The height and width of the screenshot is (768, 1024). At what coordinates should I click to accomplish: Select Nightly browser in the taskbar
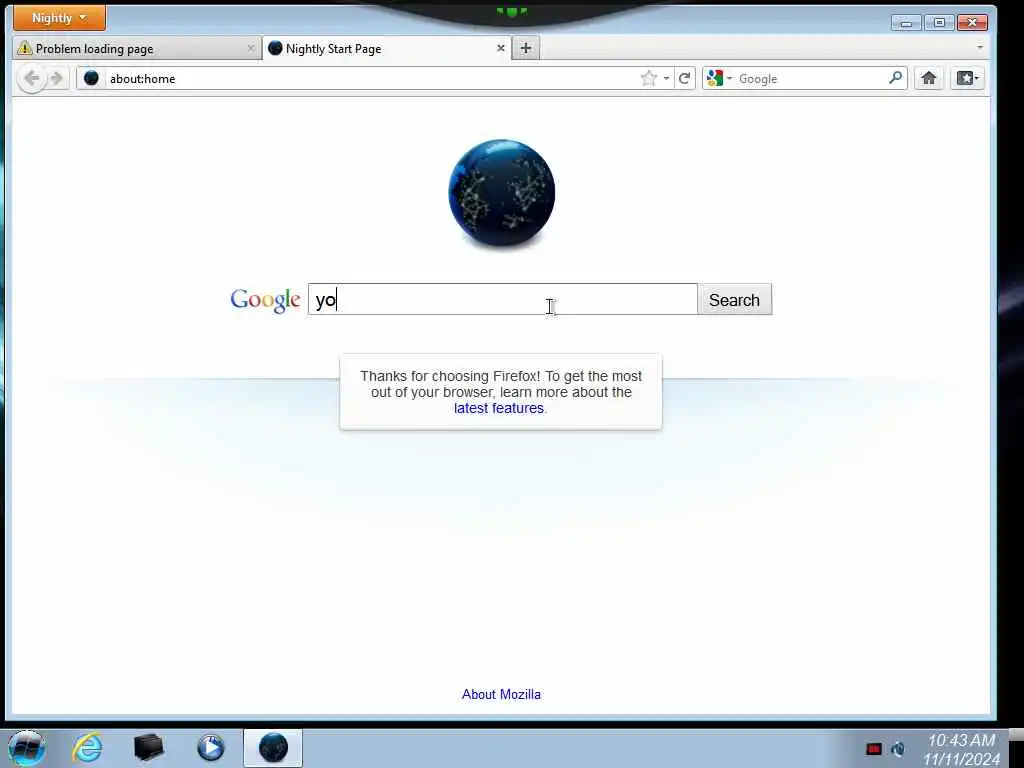pos(273,748)
